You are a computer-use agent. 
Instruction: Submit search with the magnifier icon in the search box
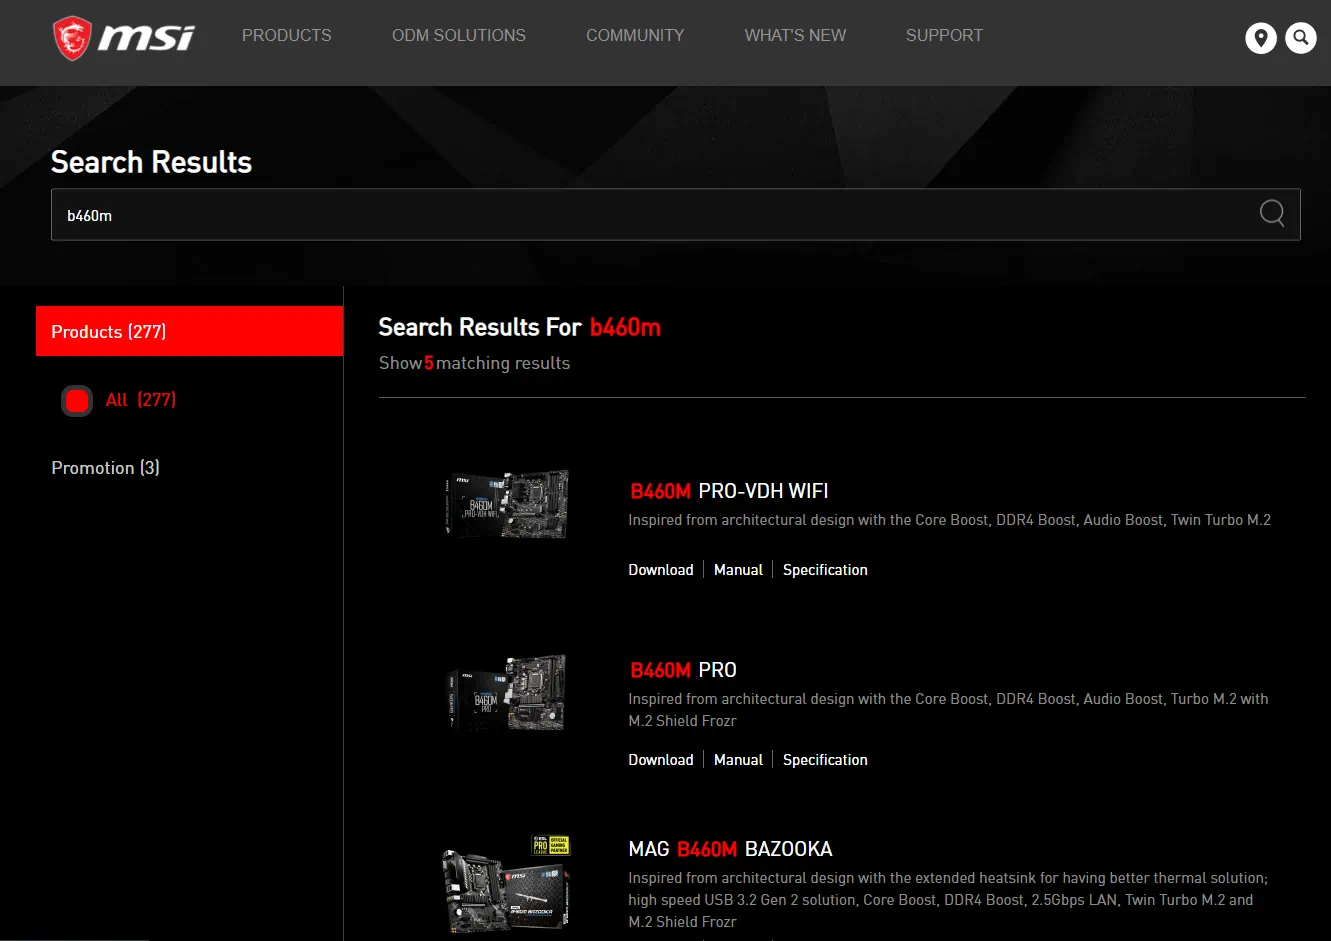tap(1272, 213)
